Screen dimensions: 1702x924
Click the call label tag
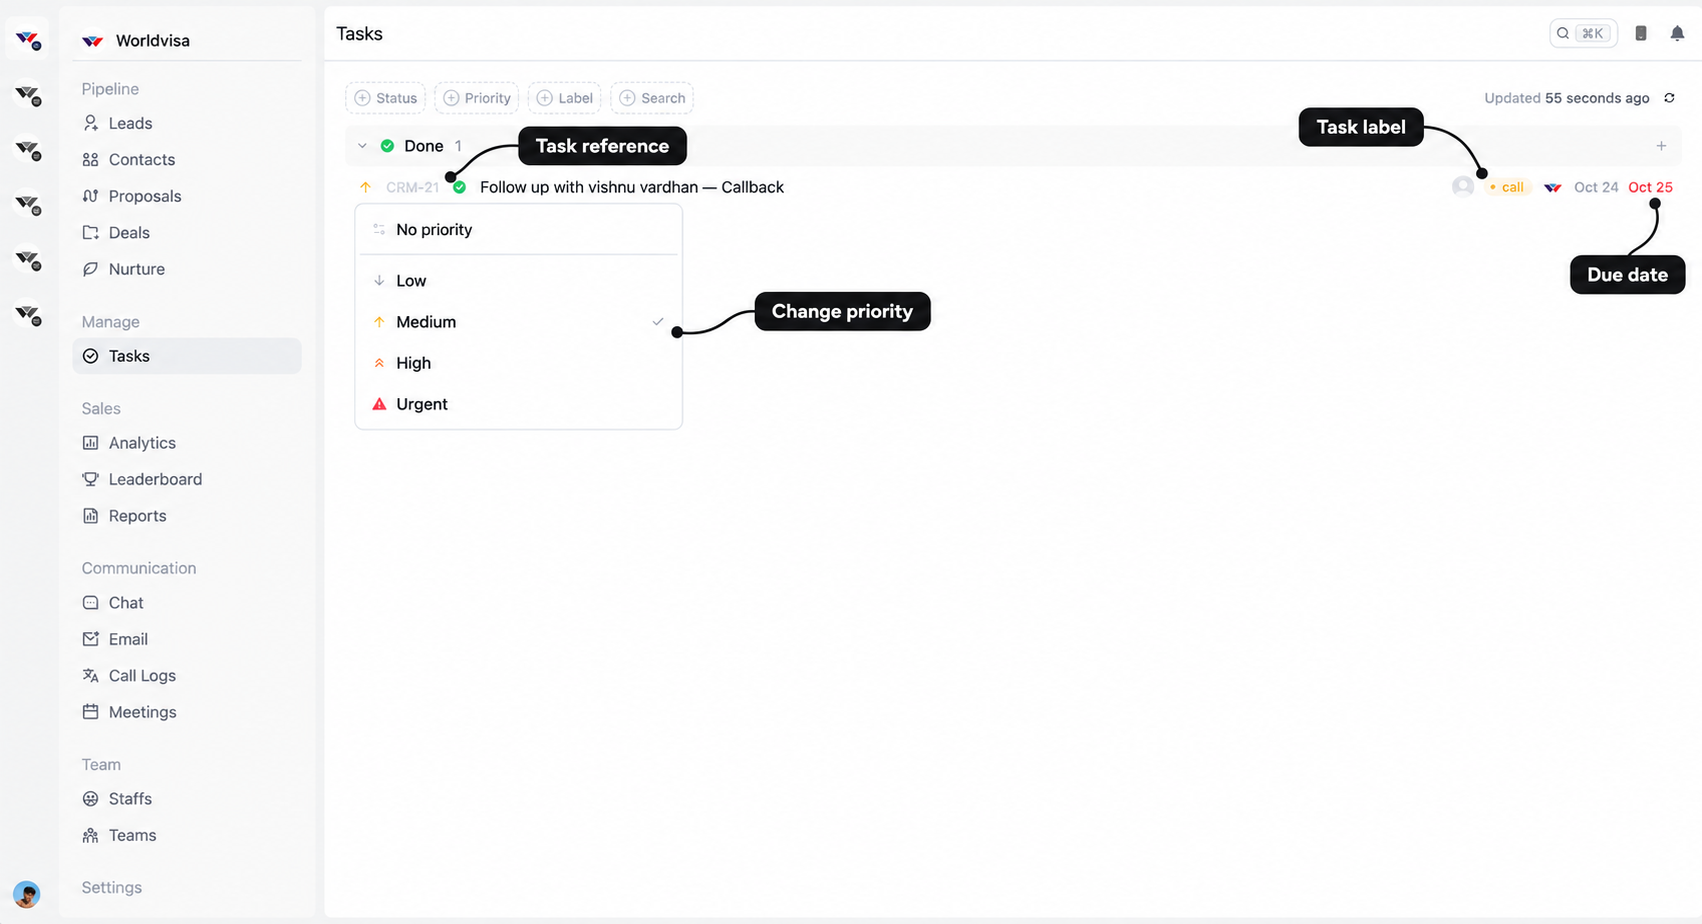point(1507,187)
